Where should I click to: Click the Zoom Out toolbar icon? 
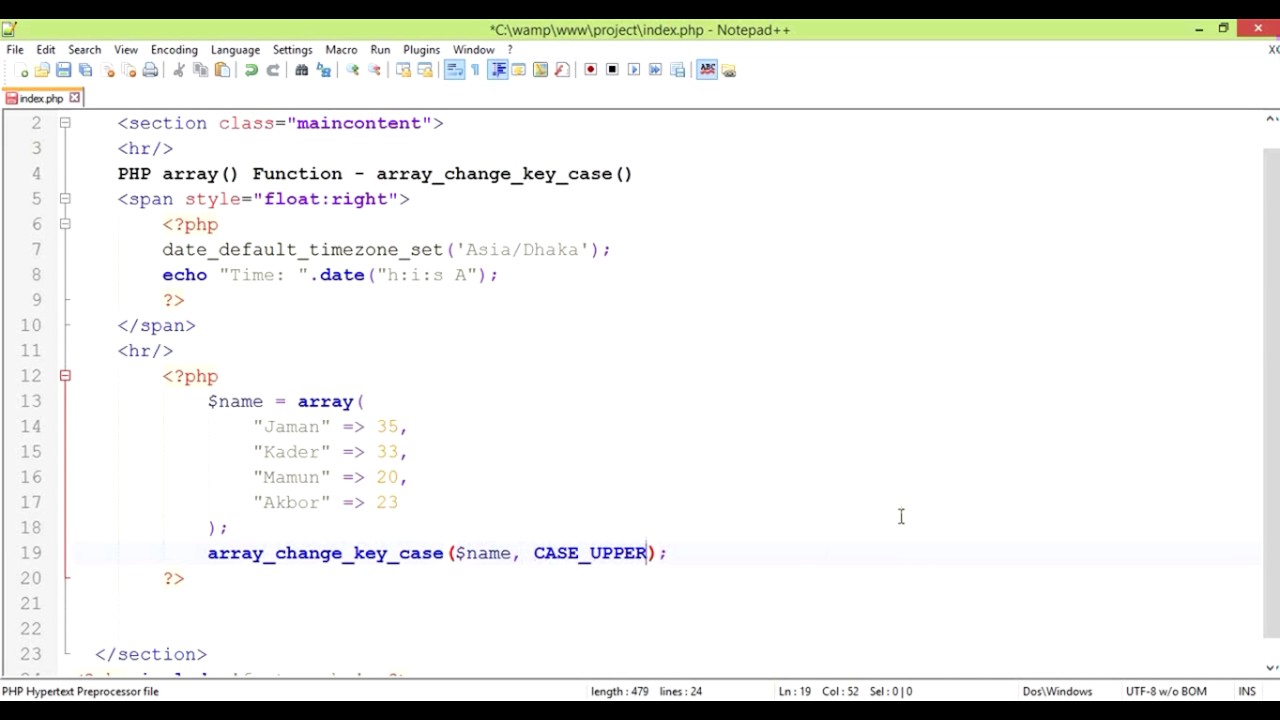pyautogui.click(x=374, y=70)
